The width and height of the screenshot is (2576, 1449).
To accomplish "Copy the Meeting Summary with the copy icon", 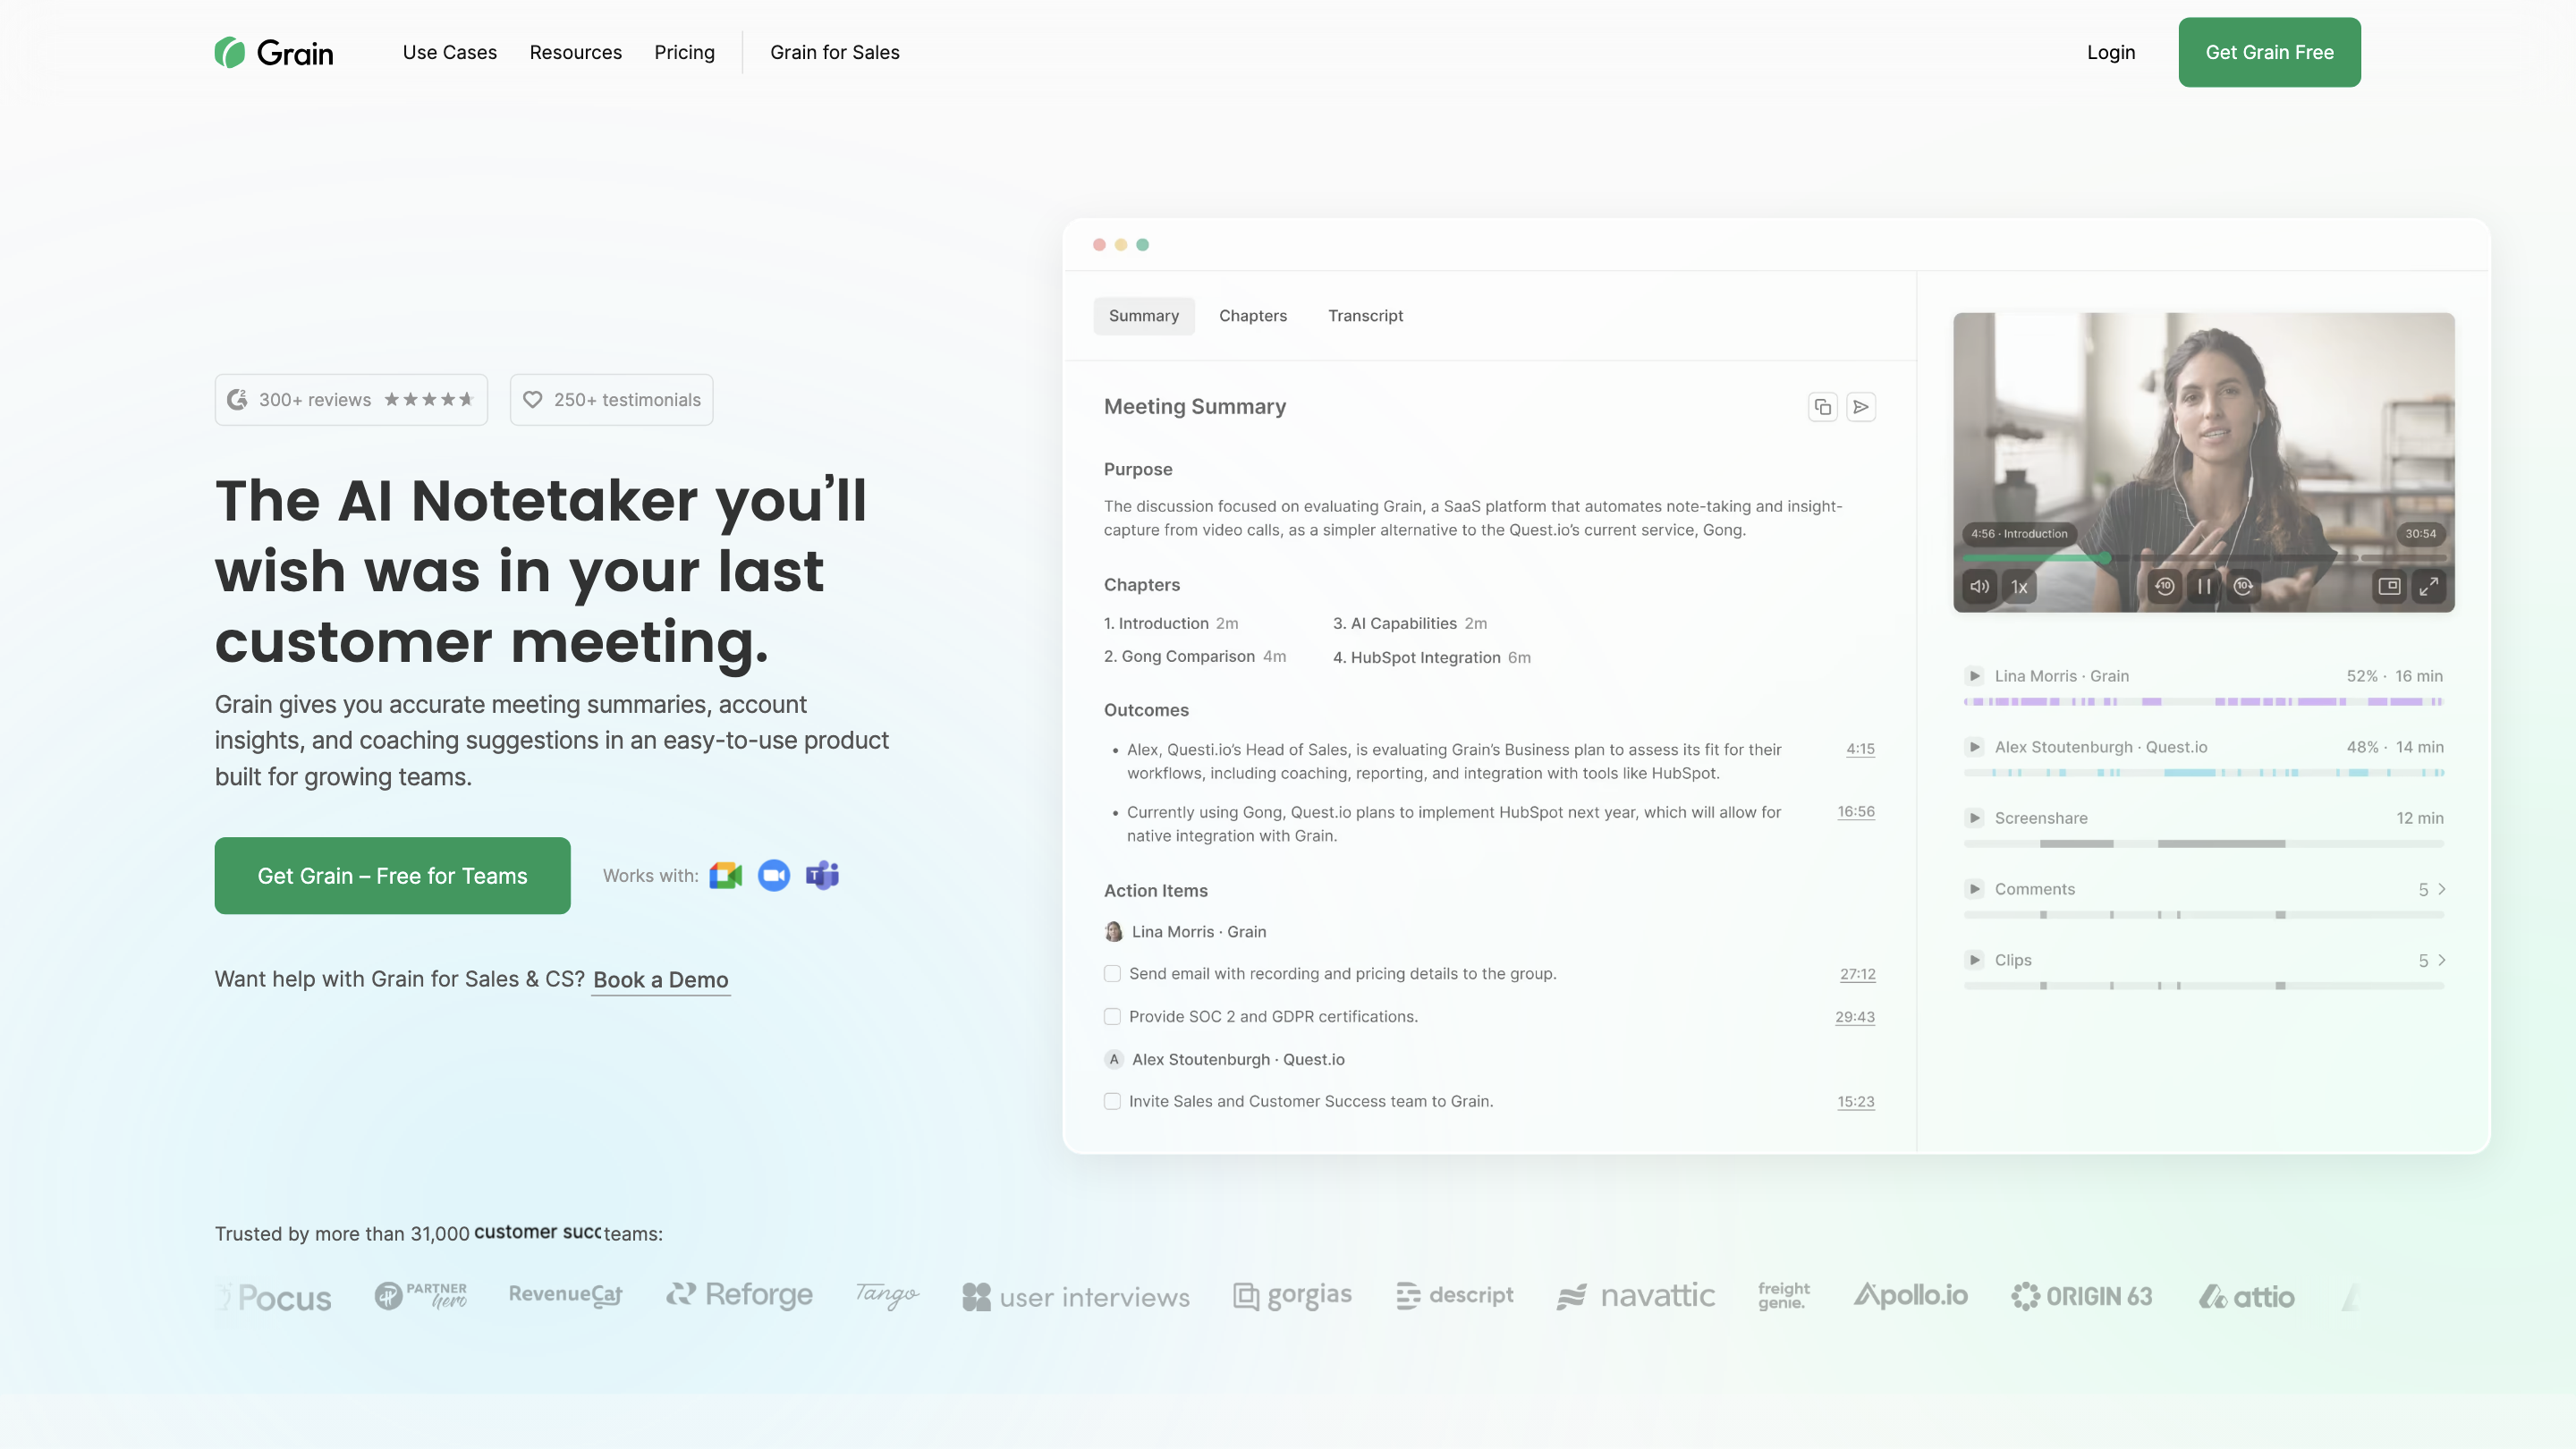I will [1822, 407].
